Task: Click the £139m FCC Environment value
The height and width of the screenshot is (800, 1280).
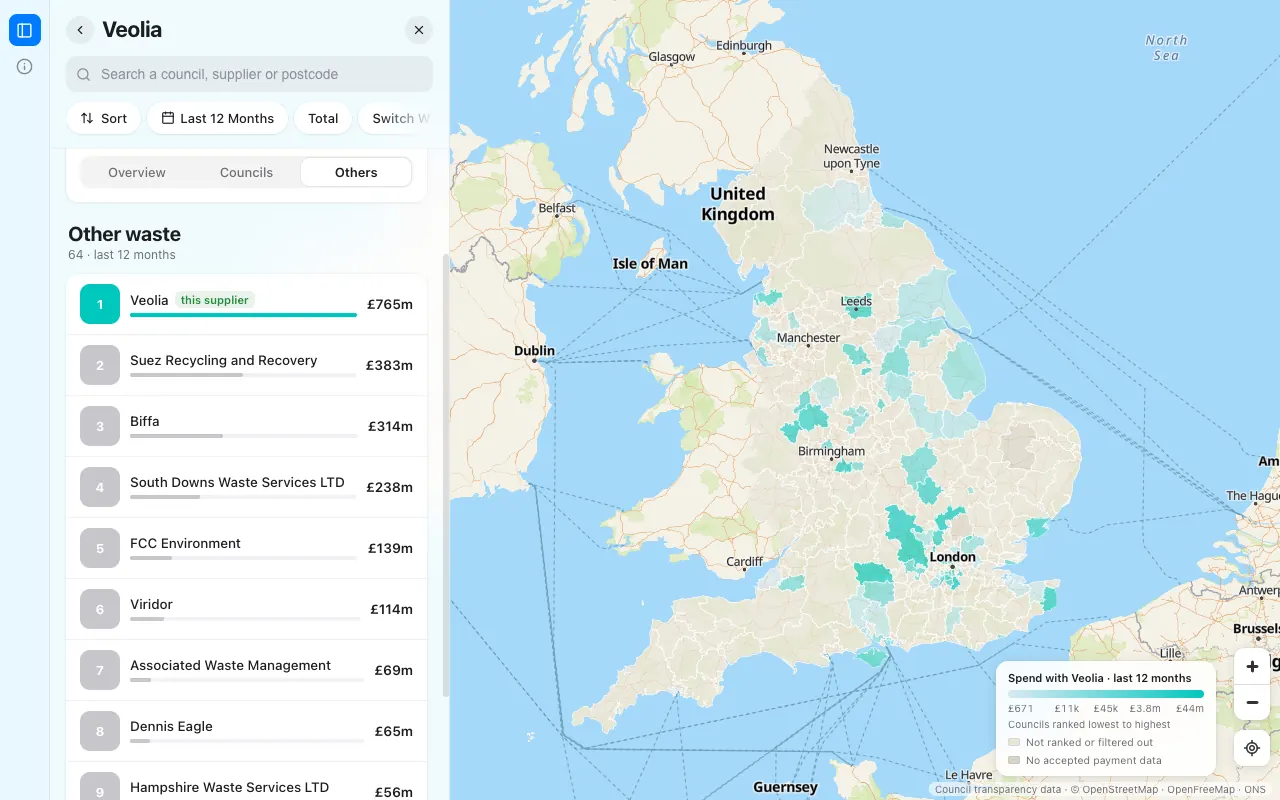Action: point(390,548)
